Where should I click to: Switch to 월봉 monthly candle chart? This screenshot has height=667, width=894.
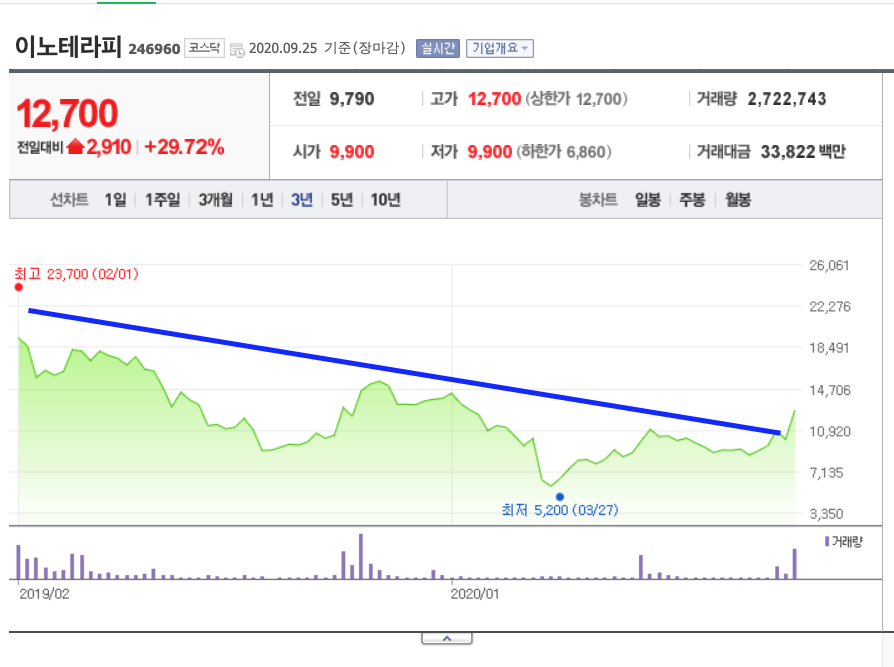(x=738, y=200)
